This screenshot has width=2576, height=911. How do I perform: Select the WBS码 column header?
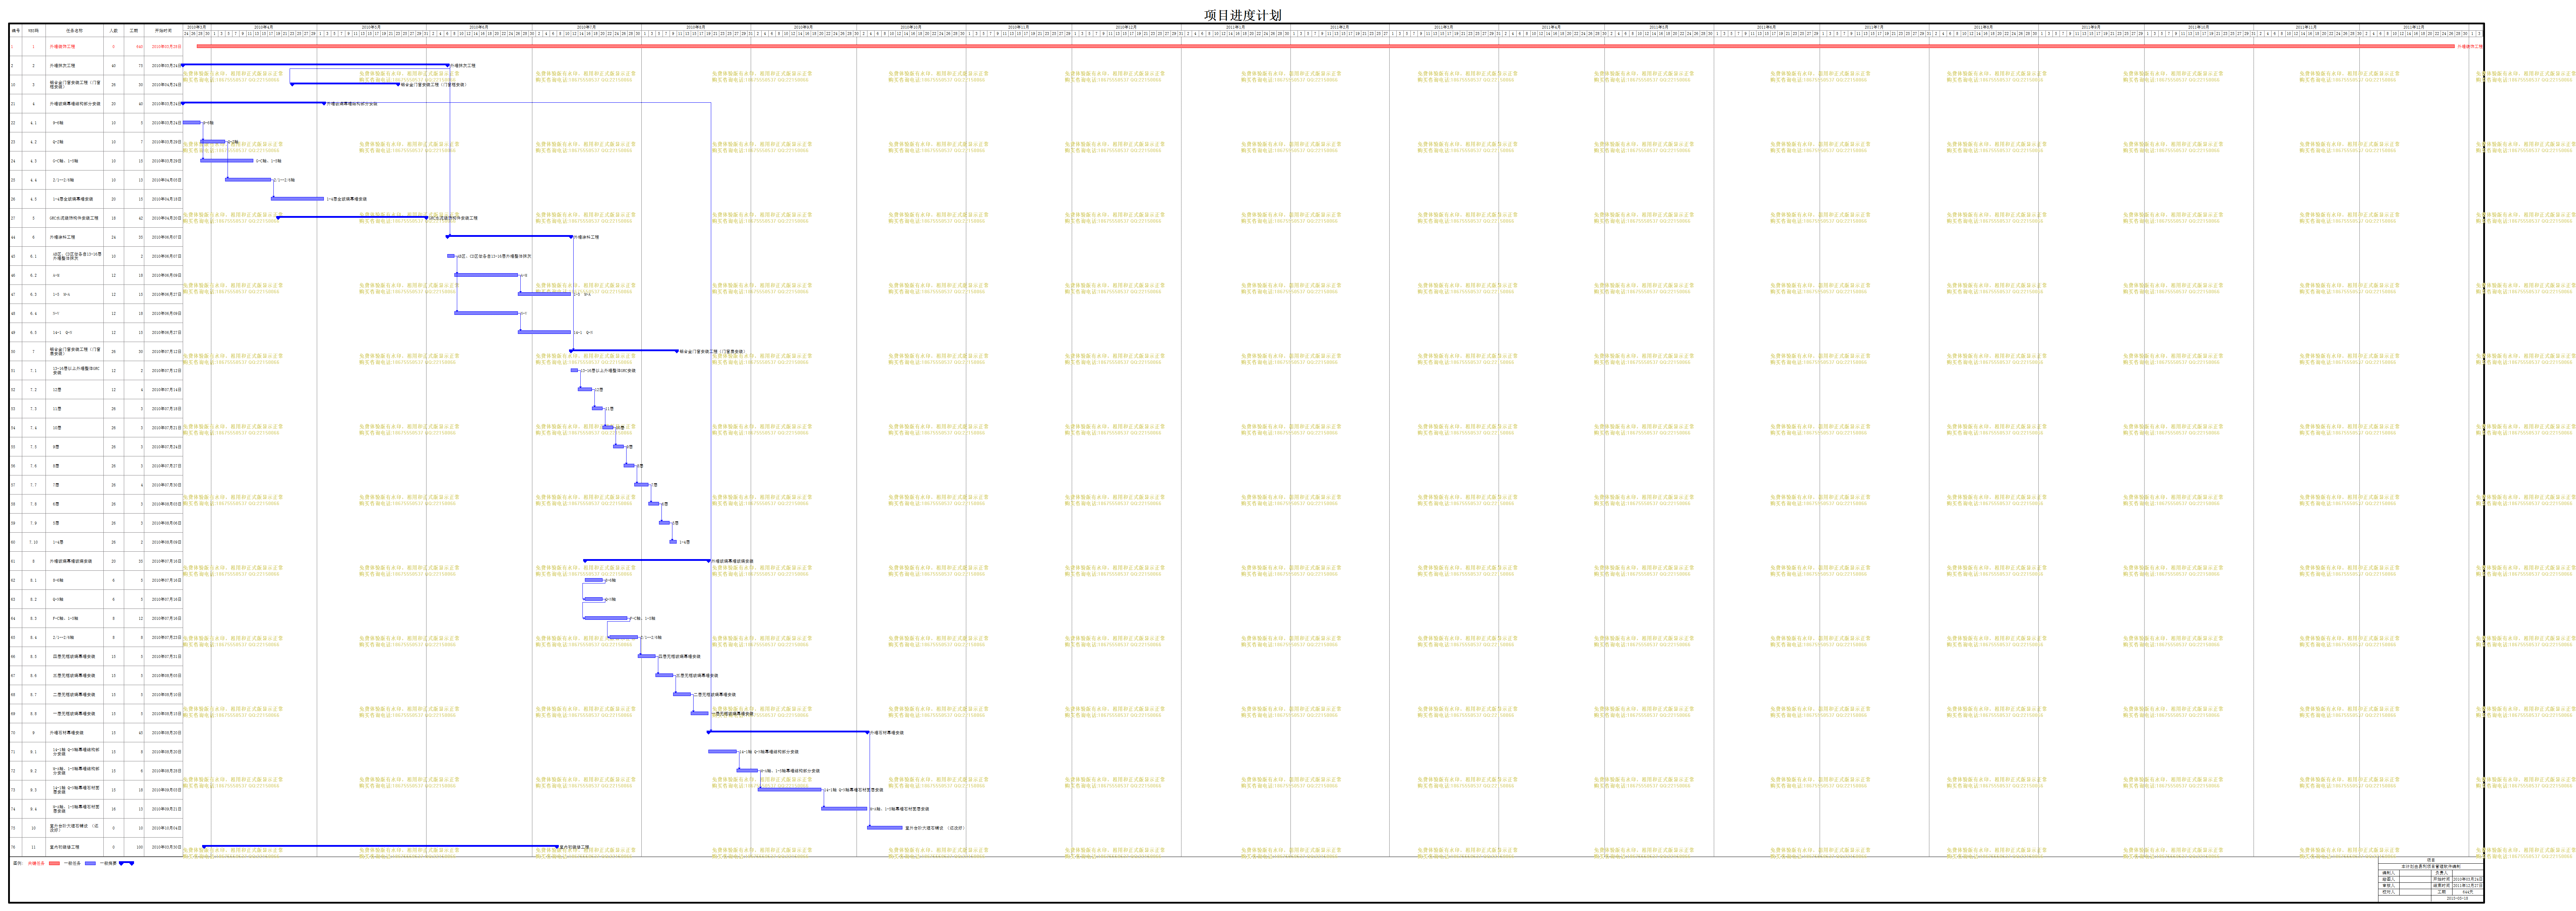point(34,31)
